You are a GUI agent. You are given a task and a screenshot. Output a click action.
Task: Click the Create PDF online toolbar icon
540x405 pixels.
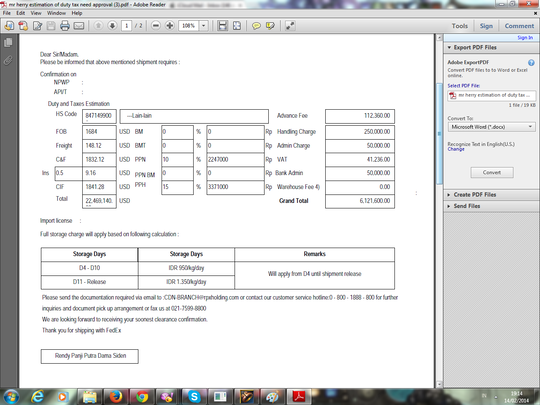pos(9,26)
